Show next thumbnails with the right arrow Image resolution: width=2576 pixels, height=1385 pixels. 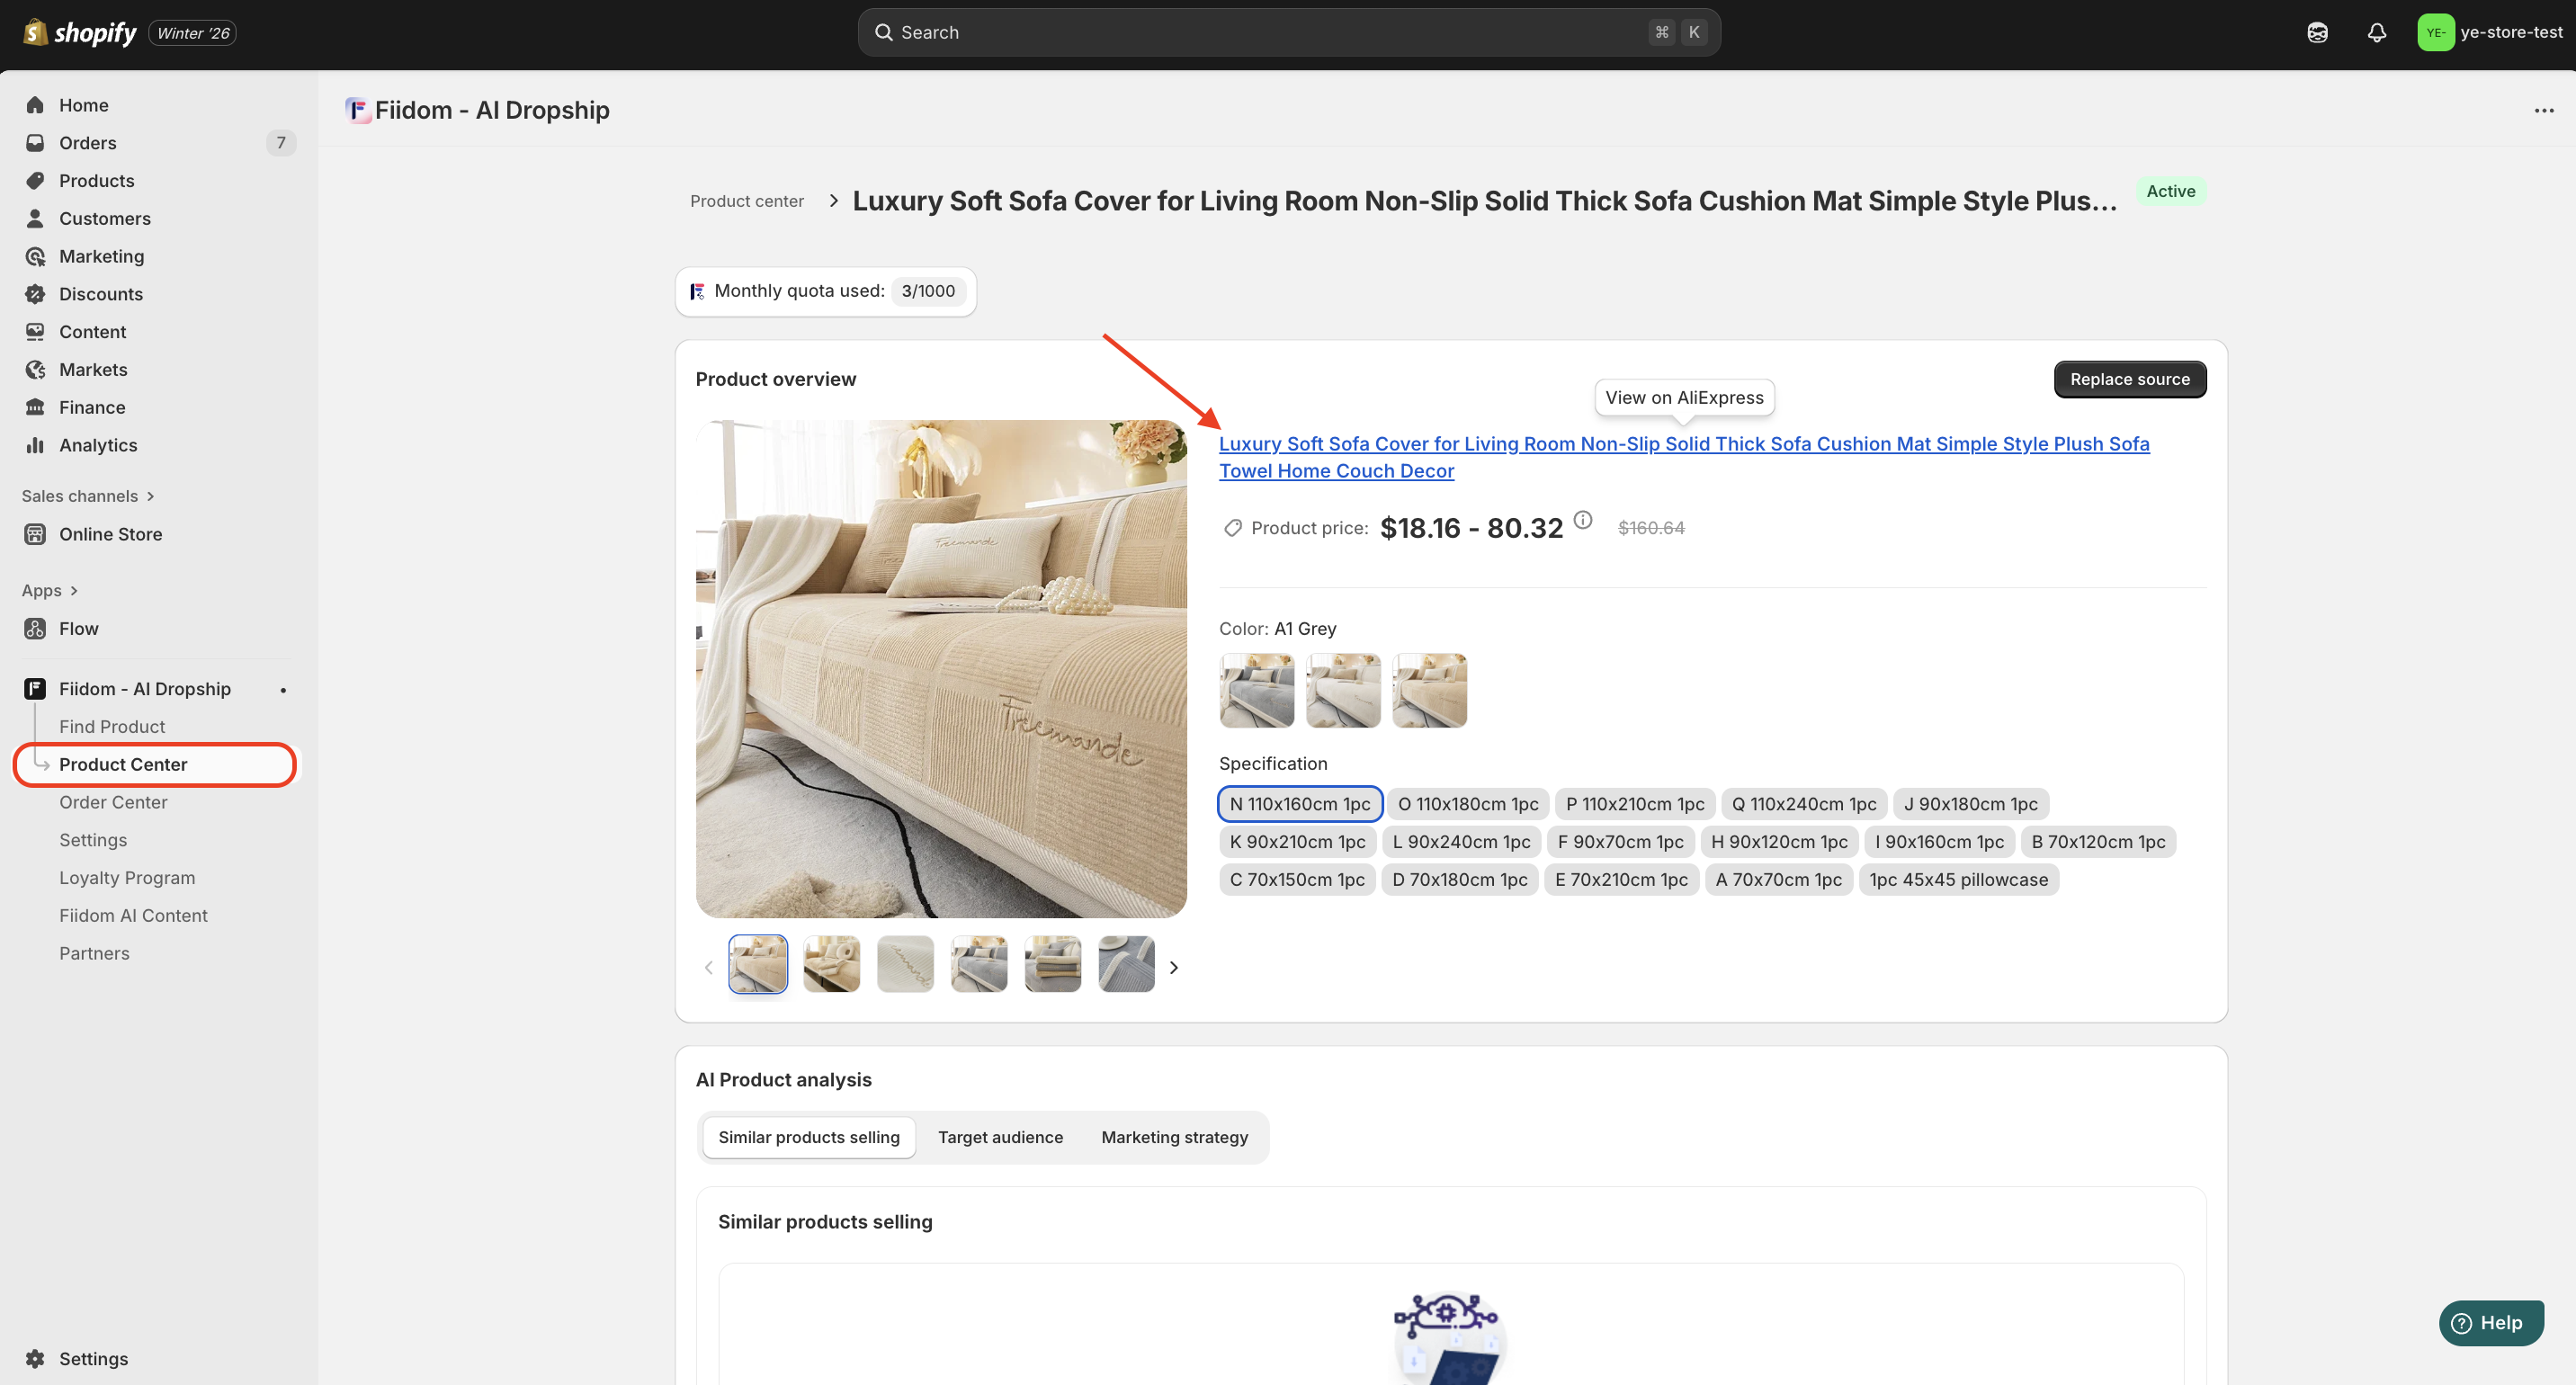tap(1173, 967)
